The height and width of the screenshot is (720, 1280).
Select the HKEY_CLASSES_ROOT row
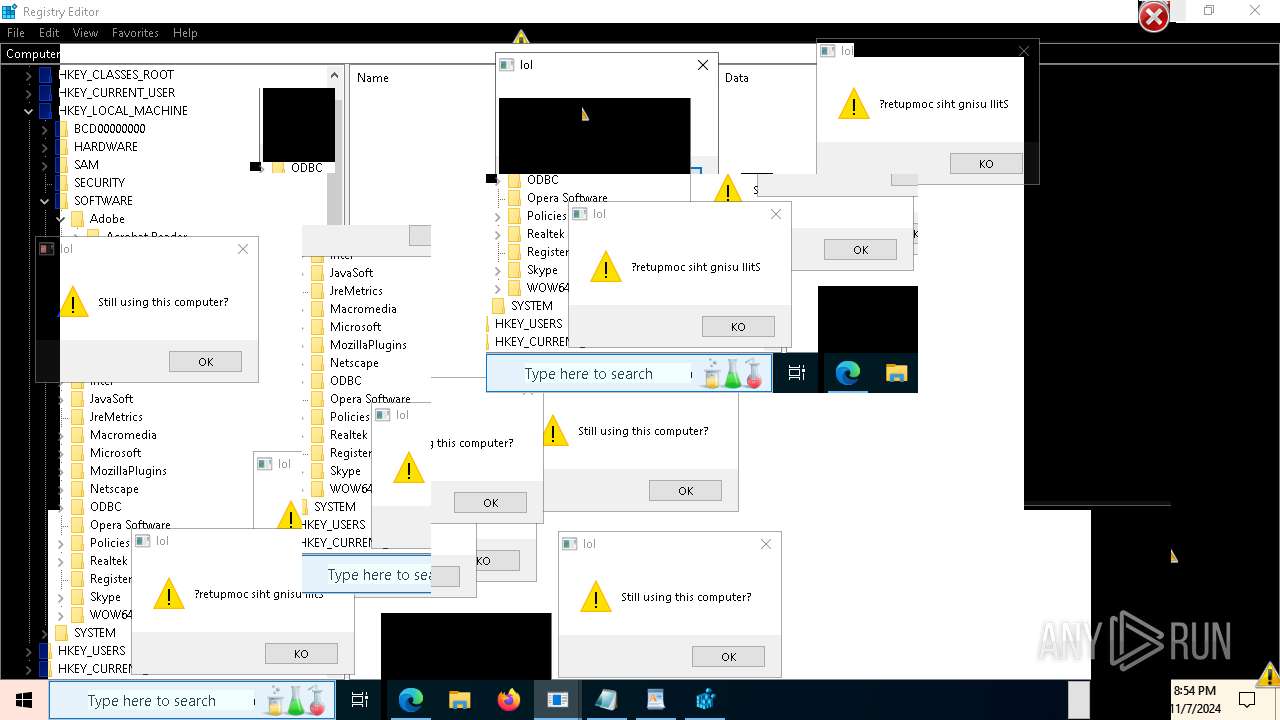click(116, 75)
